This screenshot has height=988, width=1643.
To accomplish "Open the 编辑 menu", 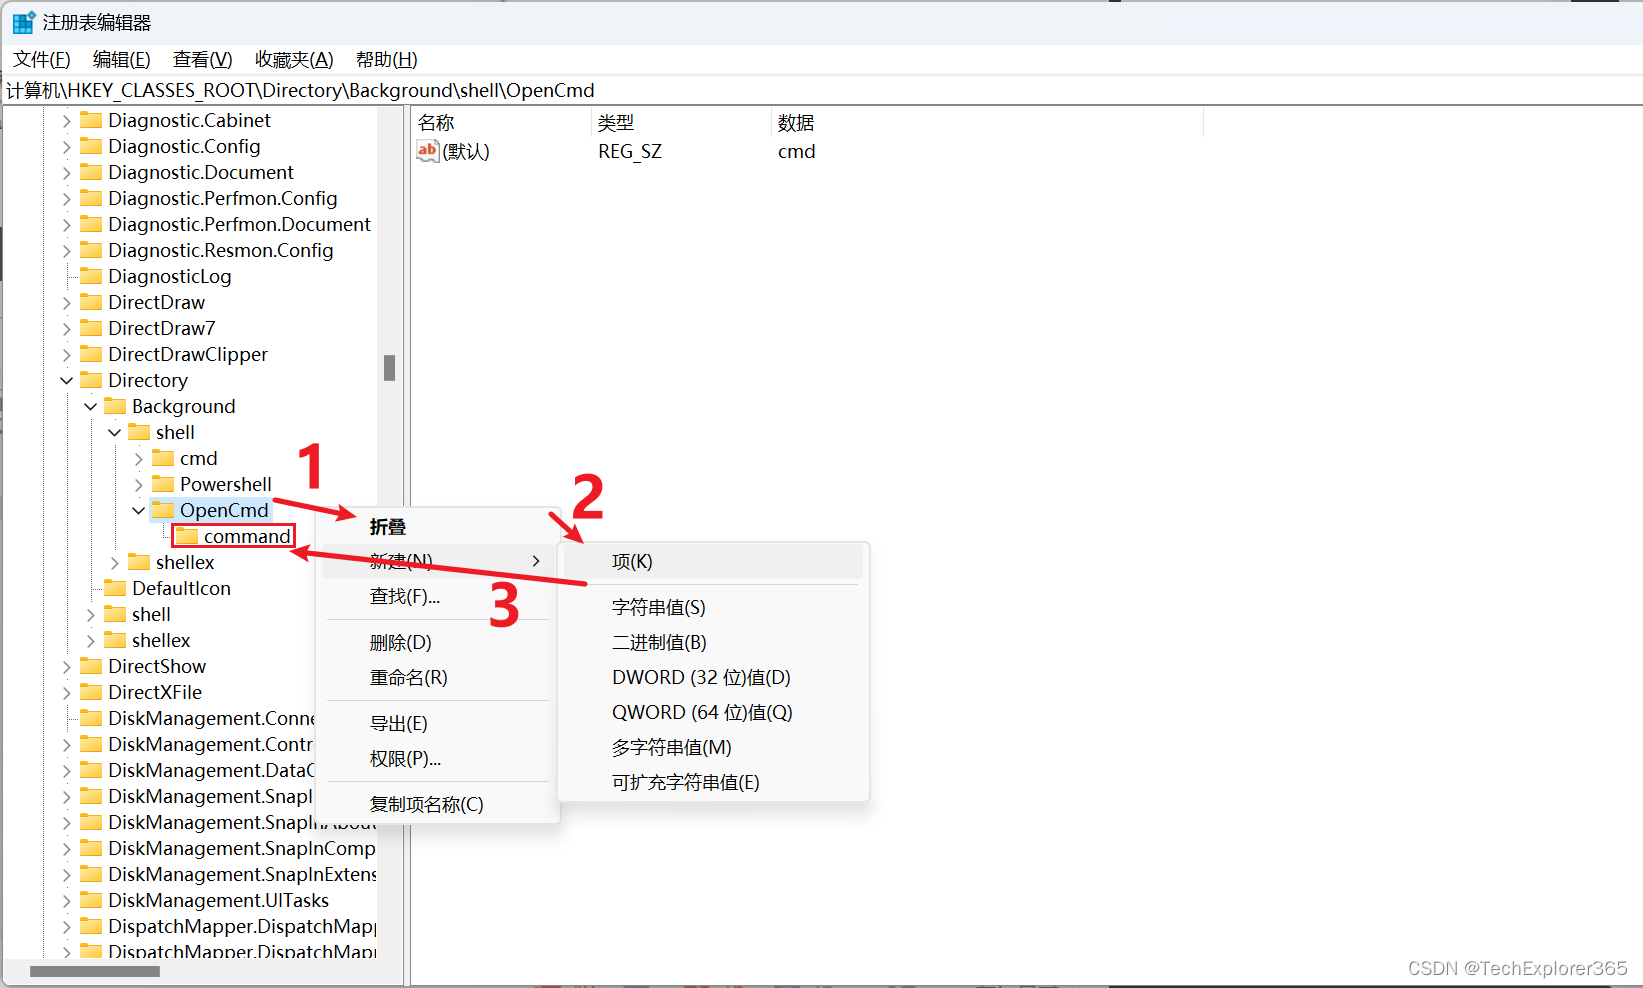I will point(121,59).
